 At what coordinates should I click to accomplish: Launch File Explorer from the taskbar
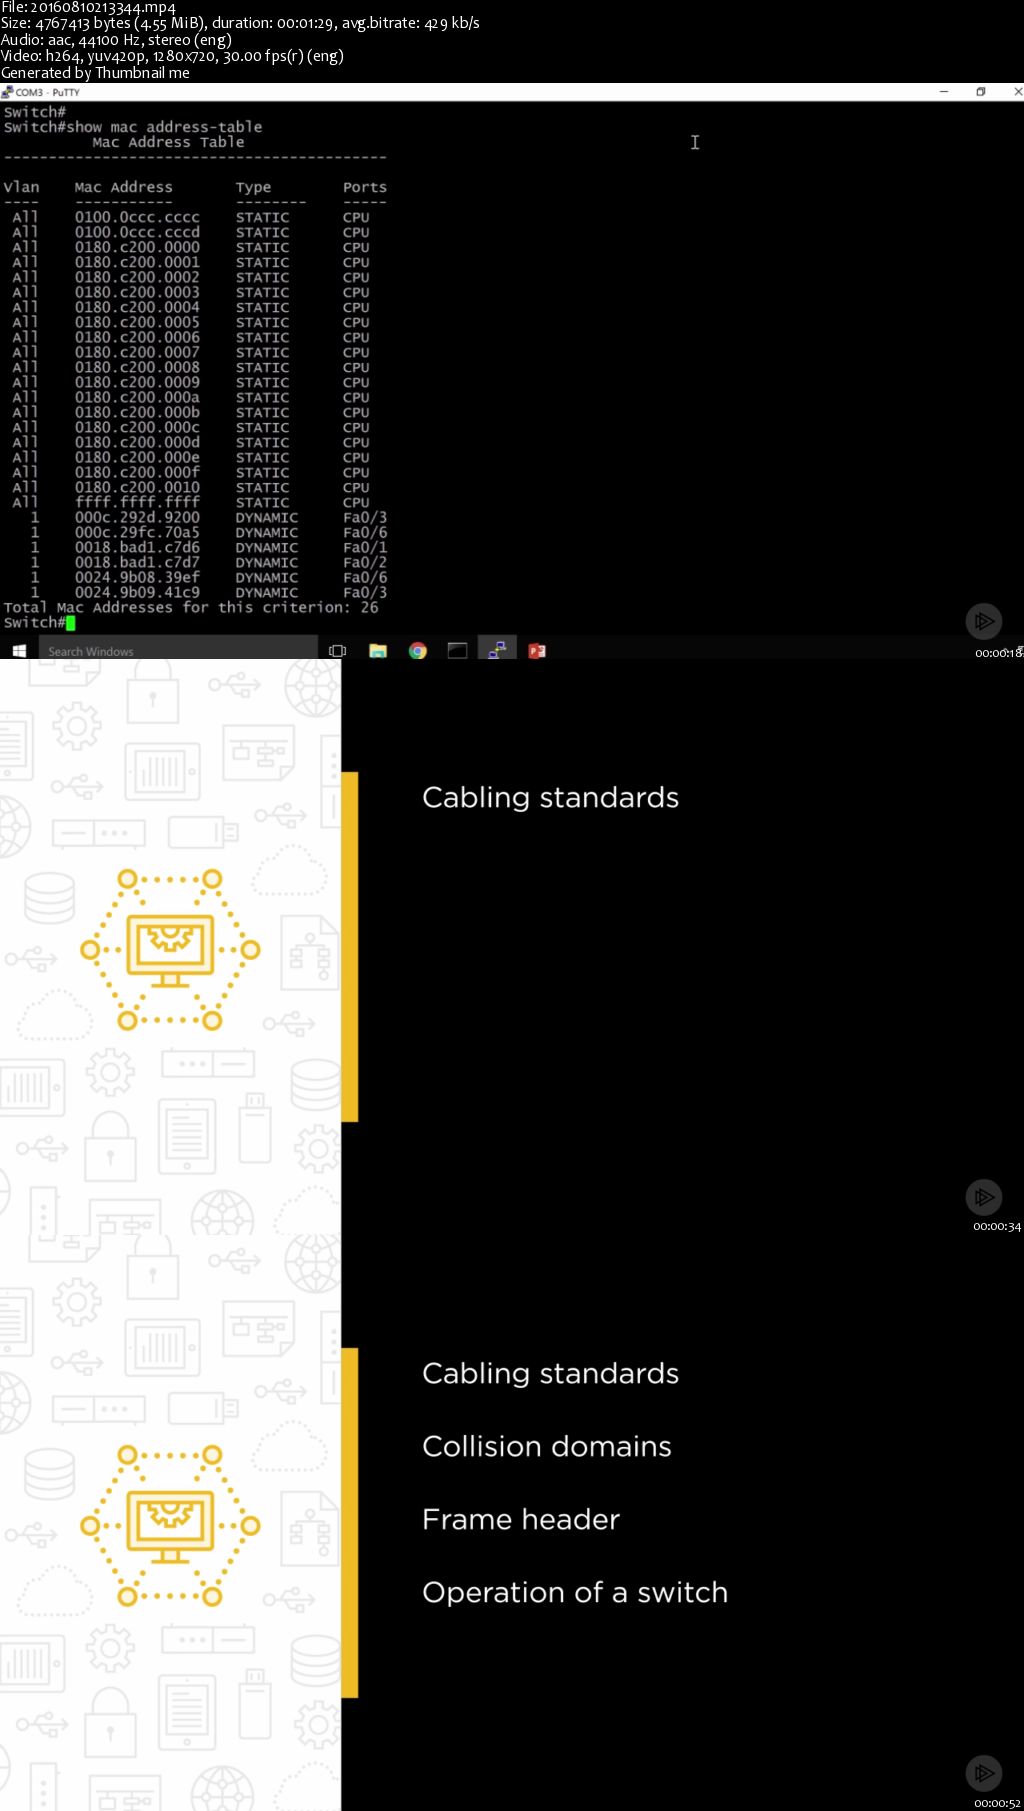tap(378, 651)
